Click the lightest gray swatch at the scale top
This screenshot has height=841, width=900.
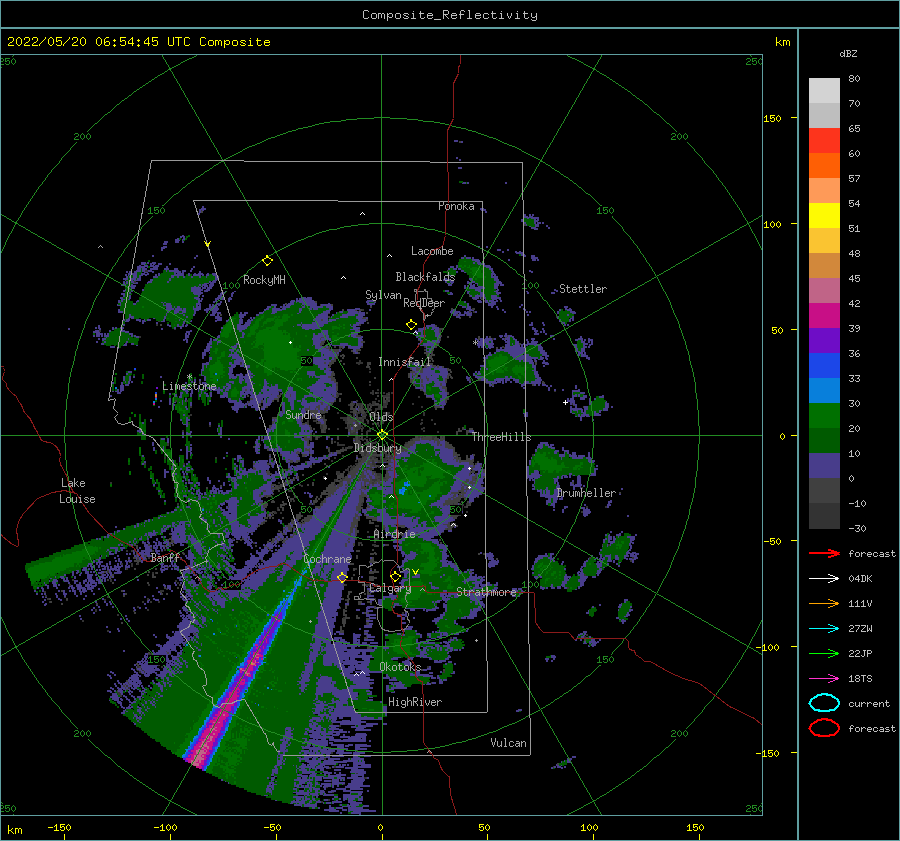tap(824, 91)
